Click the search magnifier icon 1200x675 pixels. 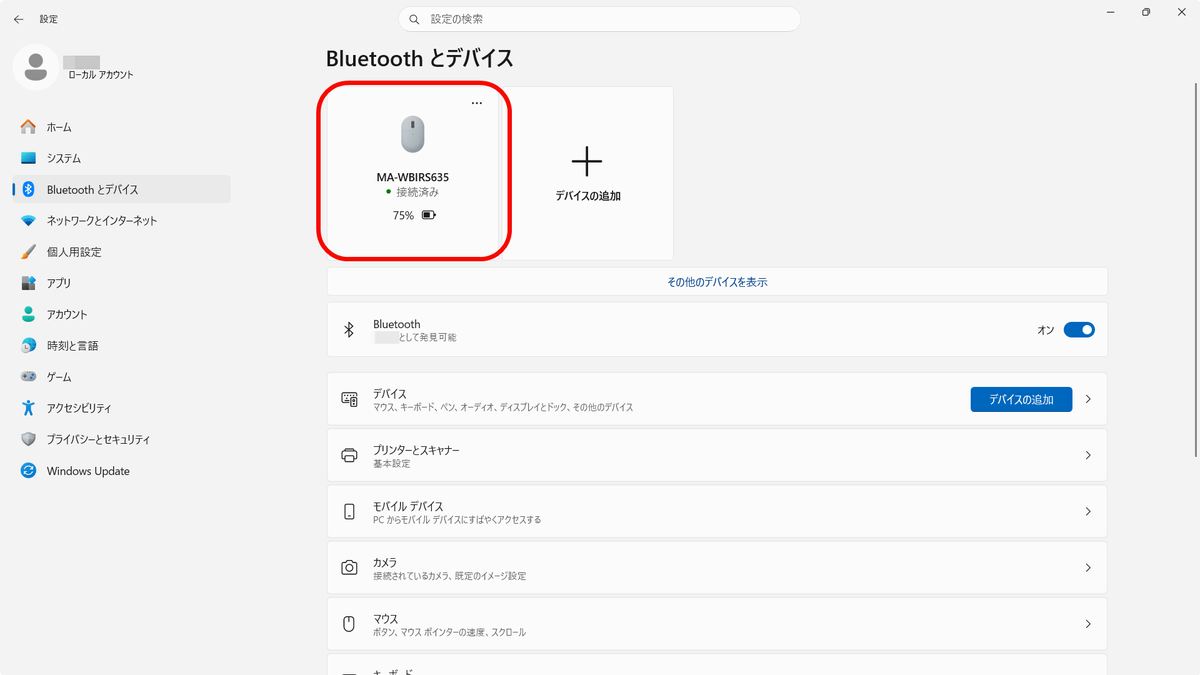point(415,19)
